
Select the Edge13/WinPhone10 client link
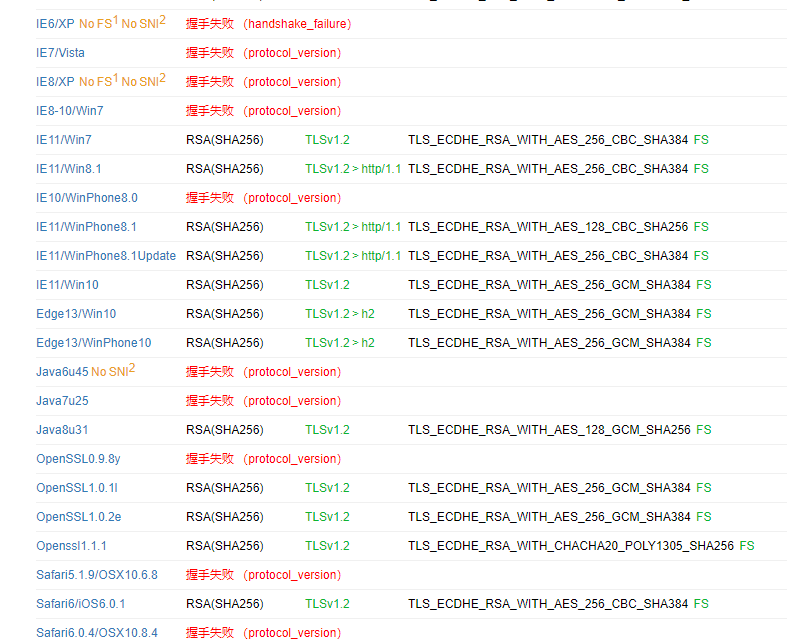click(x=94, y=343)
